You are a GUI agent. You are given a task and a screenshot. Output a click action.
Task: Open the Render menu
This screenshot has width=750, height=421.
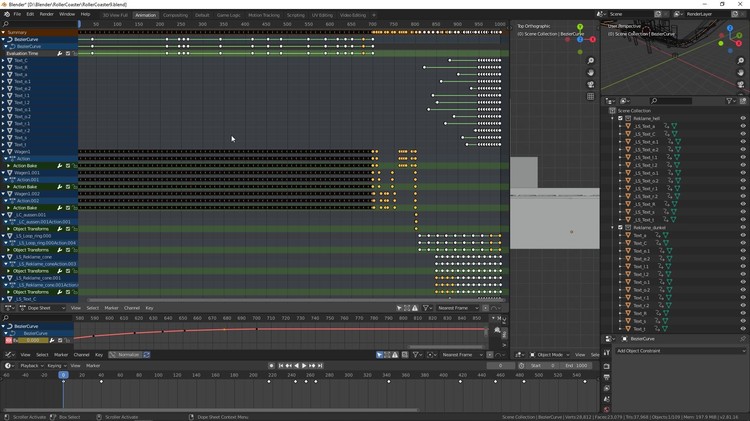46,15
